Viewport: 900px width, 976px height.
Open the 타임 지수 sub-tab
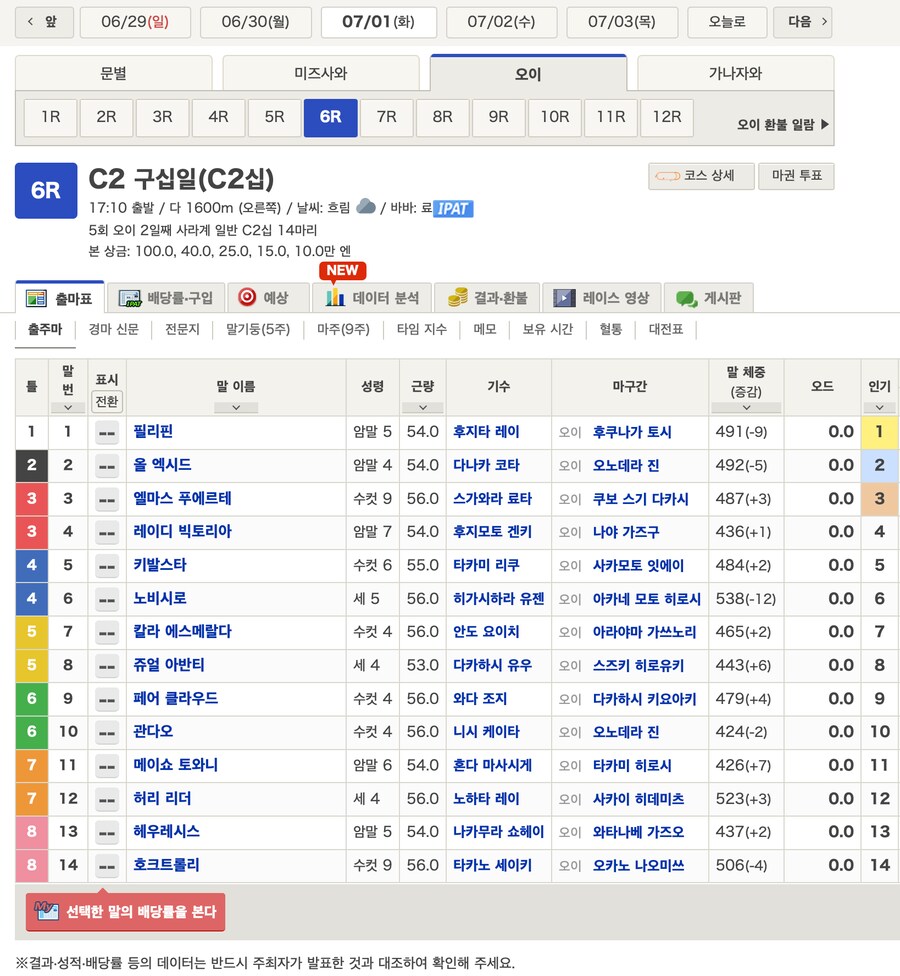click(x=422, y=329)
